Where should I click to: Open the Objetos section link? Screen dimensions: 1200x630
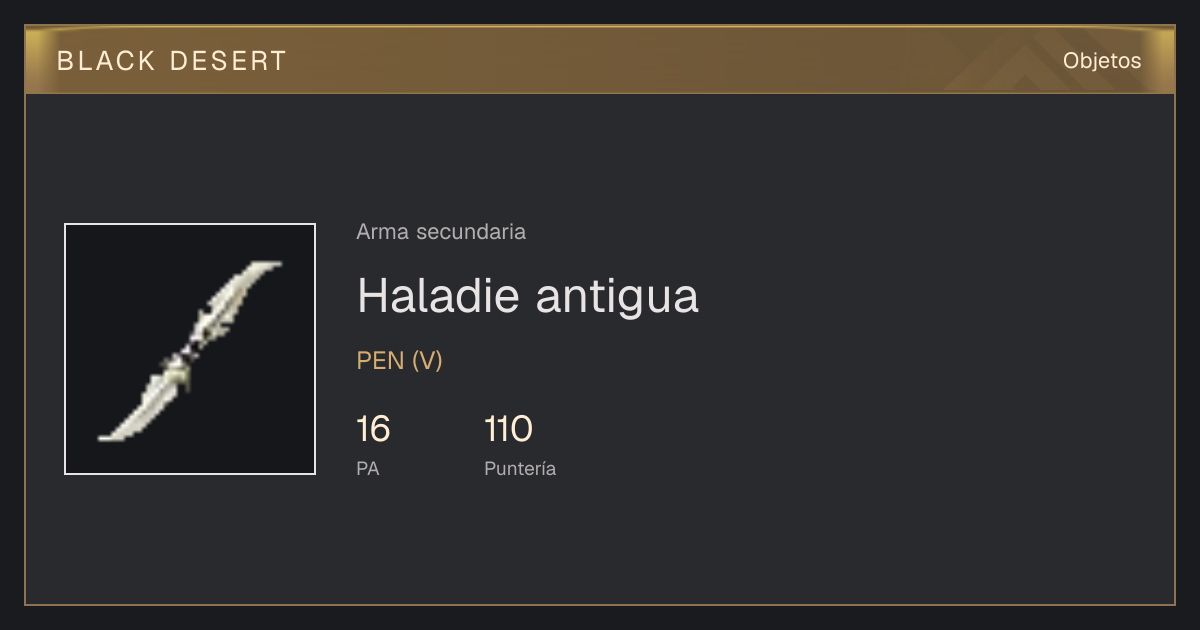coord(1102,61)
